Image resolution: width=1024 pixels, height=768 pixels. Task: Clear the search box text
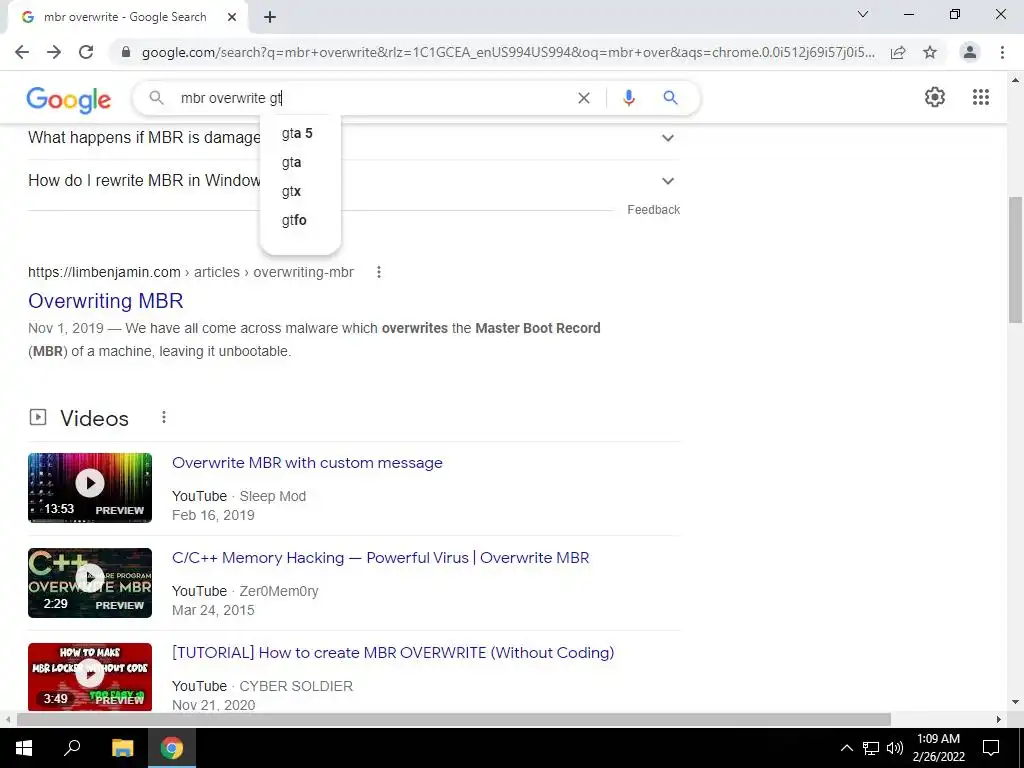click(584, 98)
